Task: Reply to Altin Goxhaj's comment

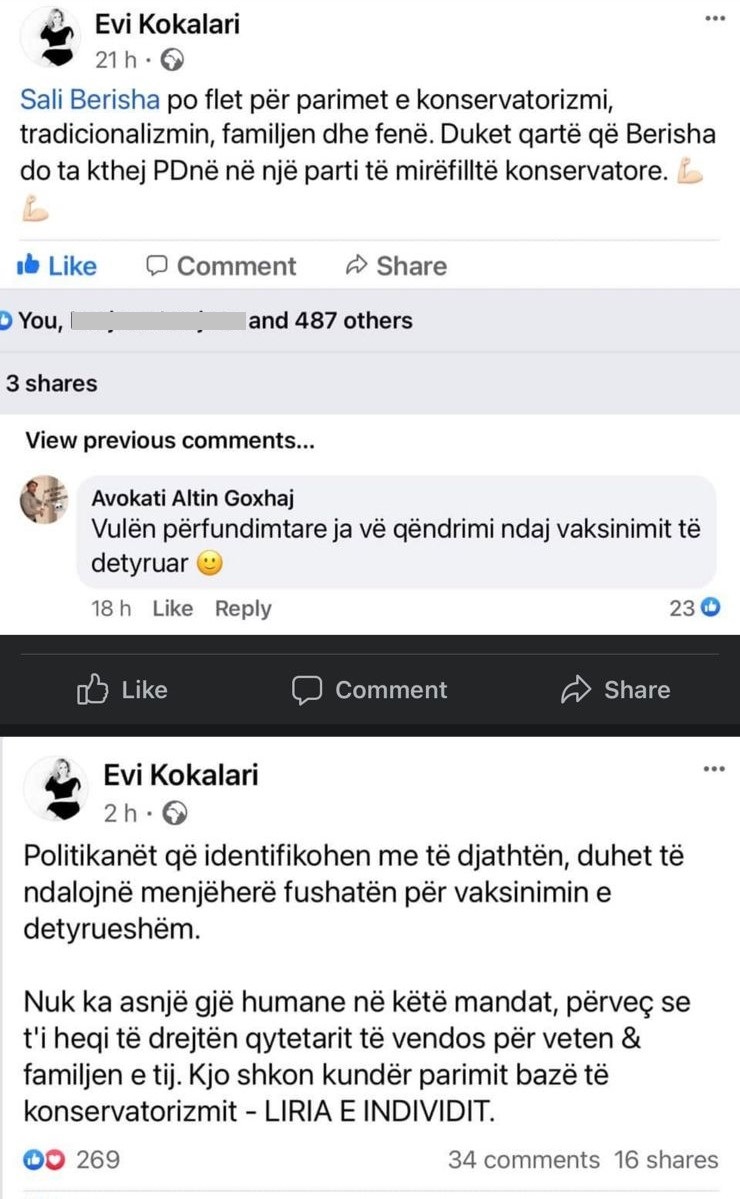Action: tap(243, 608)
